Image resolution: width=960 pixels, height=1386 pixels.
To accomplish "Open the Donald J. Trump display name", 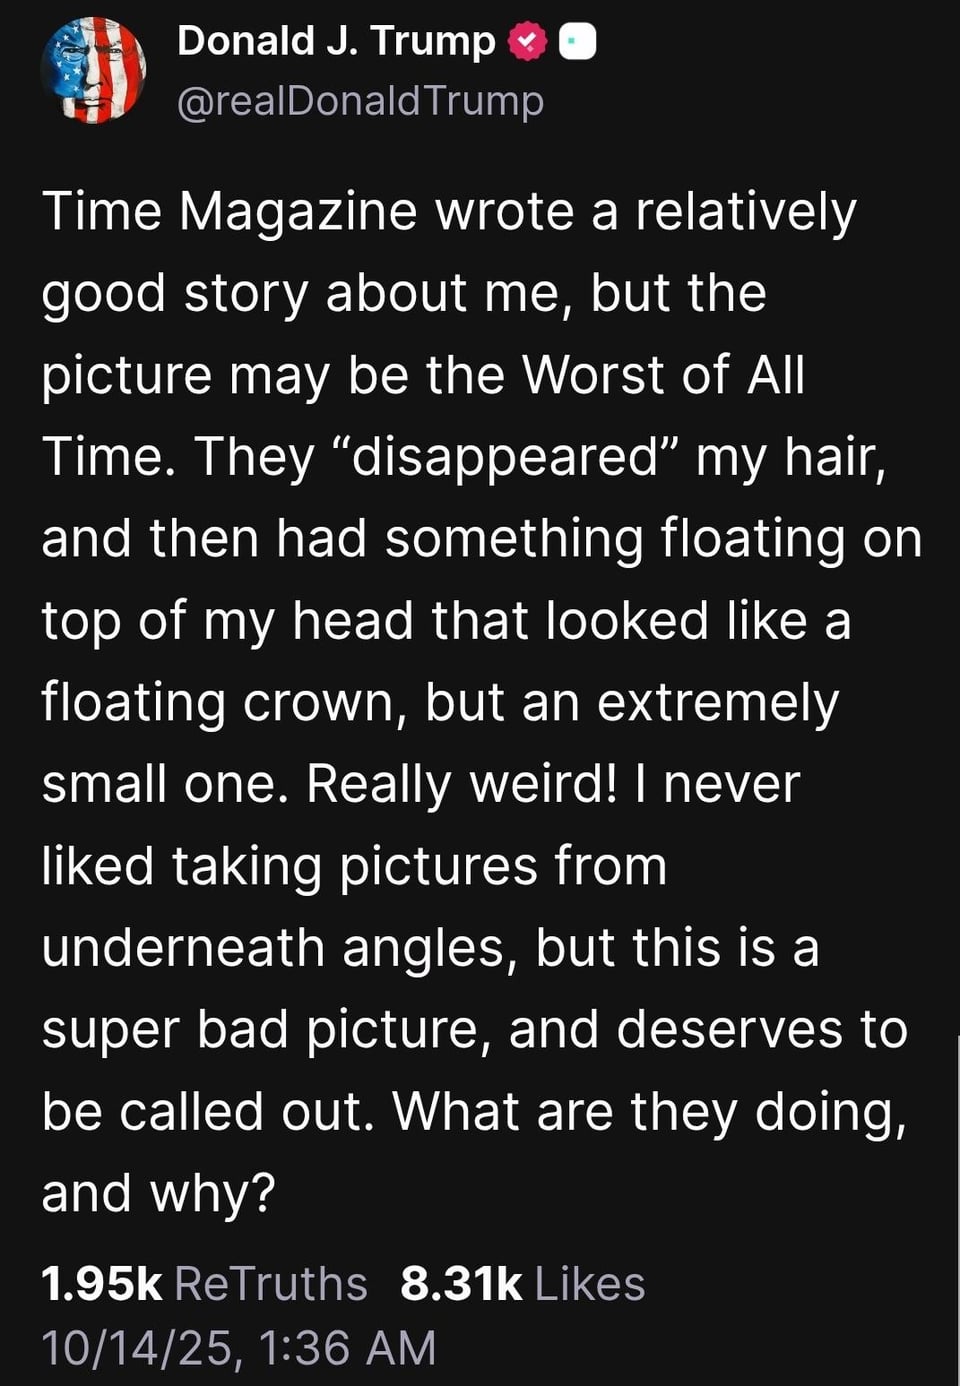I will point(335,42).
